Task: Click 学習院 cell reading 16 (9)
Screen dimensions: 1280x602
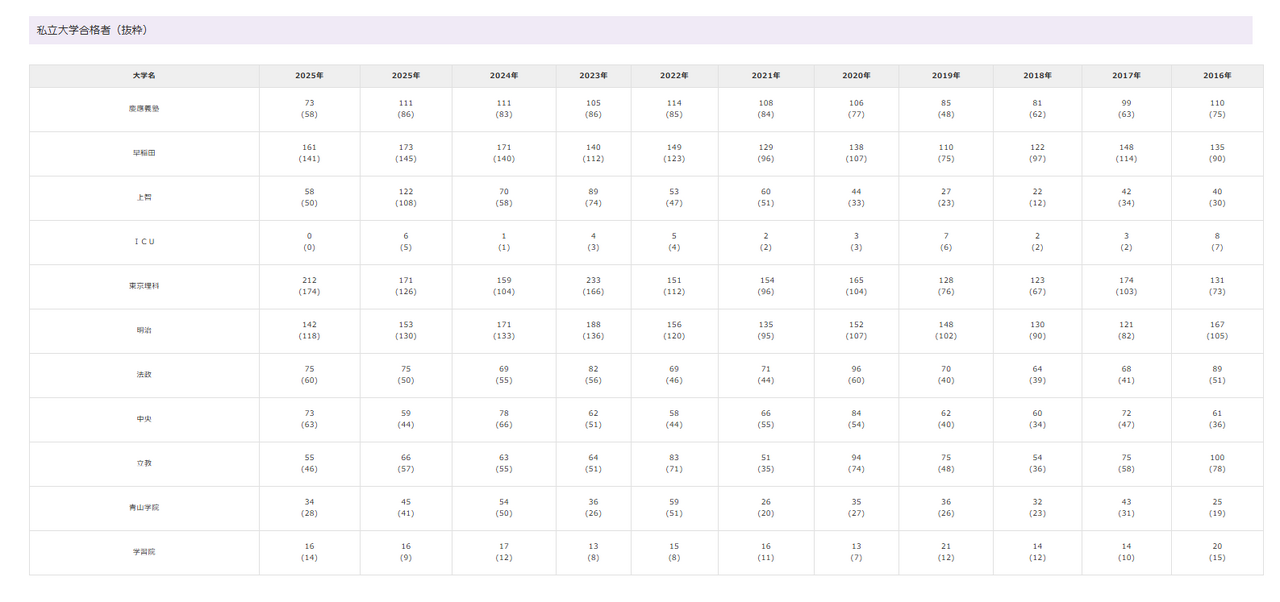Action: tap(405, 552)
